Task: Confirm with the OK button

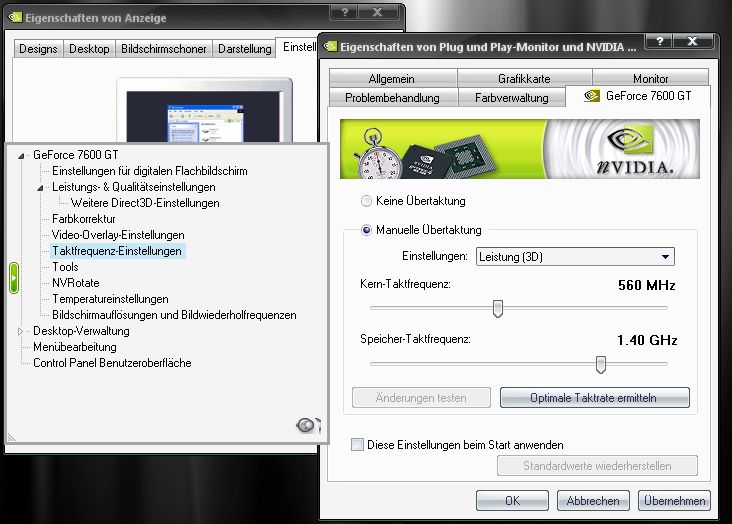Action: click(512, 501)
